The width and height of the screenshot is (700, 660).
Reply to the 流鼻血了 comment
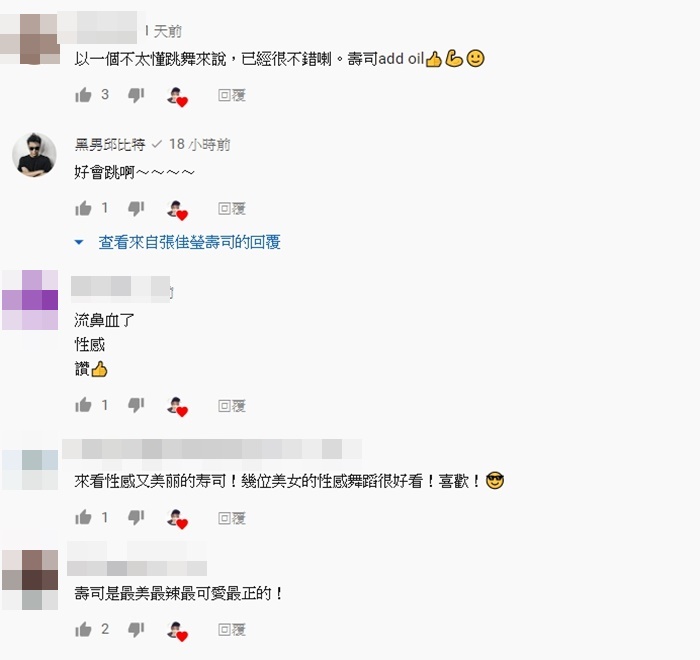click(x=232, y=405)
